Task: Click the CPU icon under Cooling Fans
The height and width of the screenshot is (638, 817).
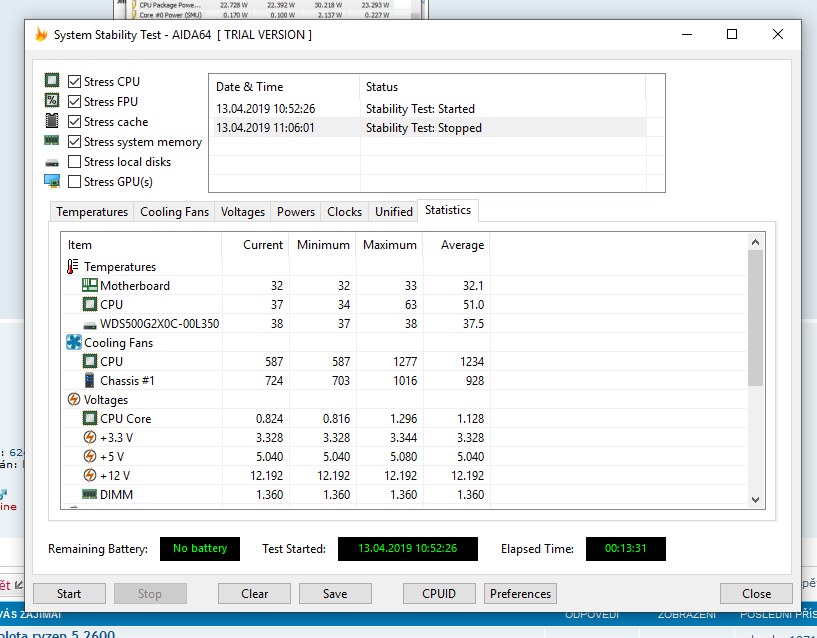Action: [90, 361]
